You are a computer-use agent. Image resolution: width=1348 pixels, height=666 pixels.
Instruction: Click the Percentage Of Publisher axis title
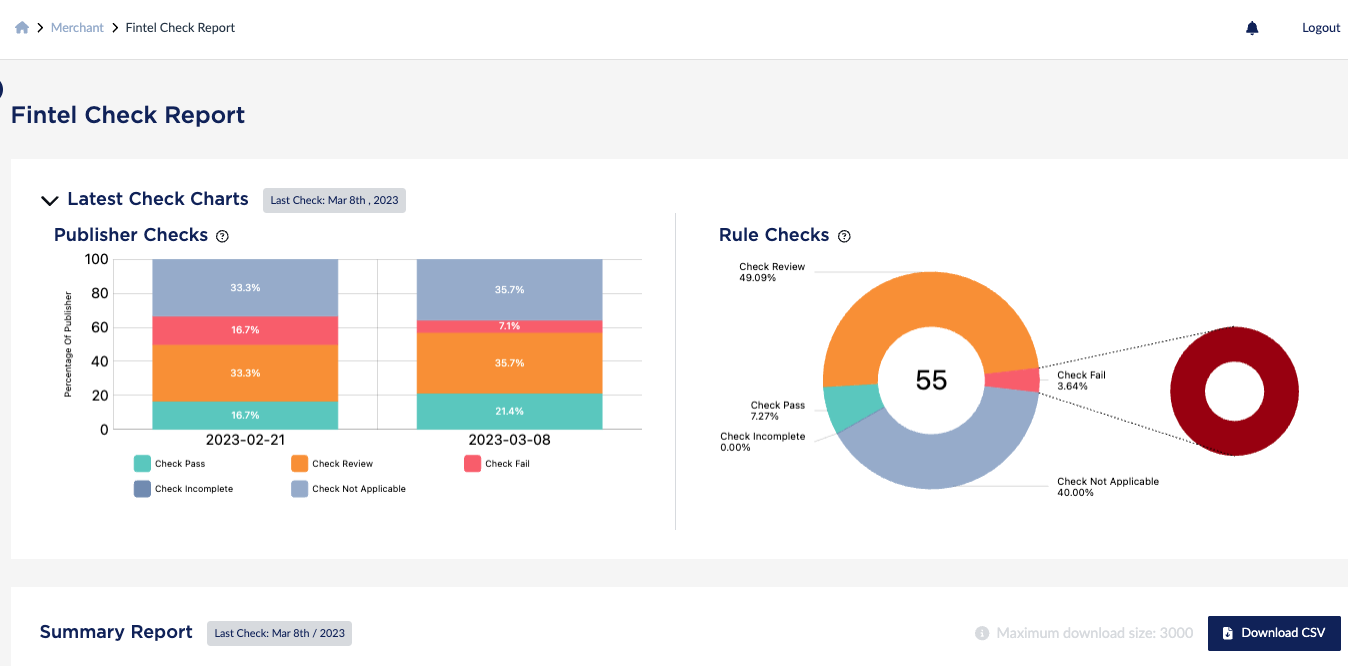[69, 345]
